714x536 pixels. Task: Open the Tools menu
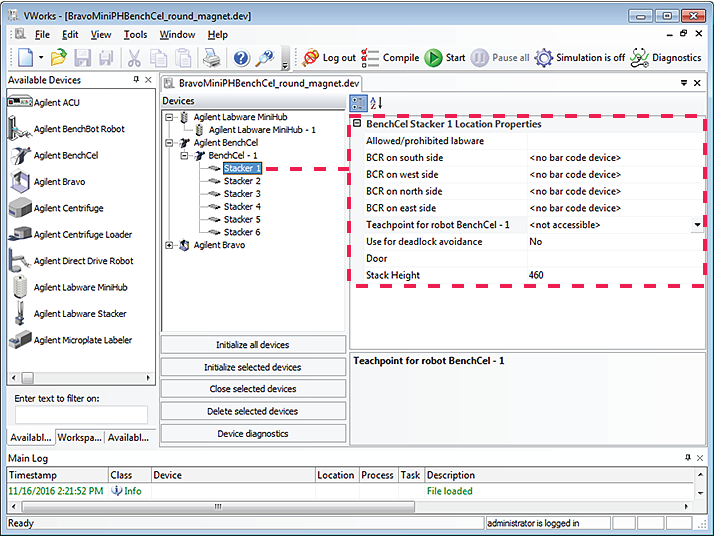[x=135, y=35]
